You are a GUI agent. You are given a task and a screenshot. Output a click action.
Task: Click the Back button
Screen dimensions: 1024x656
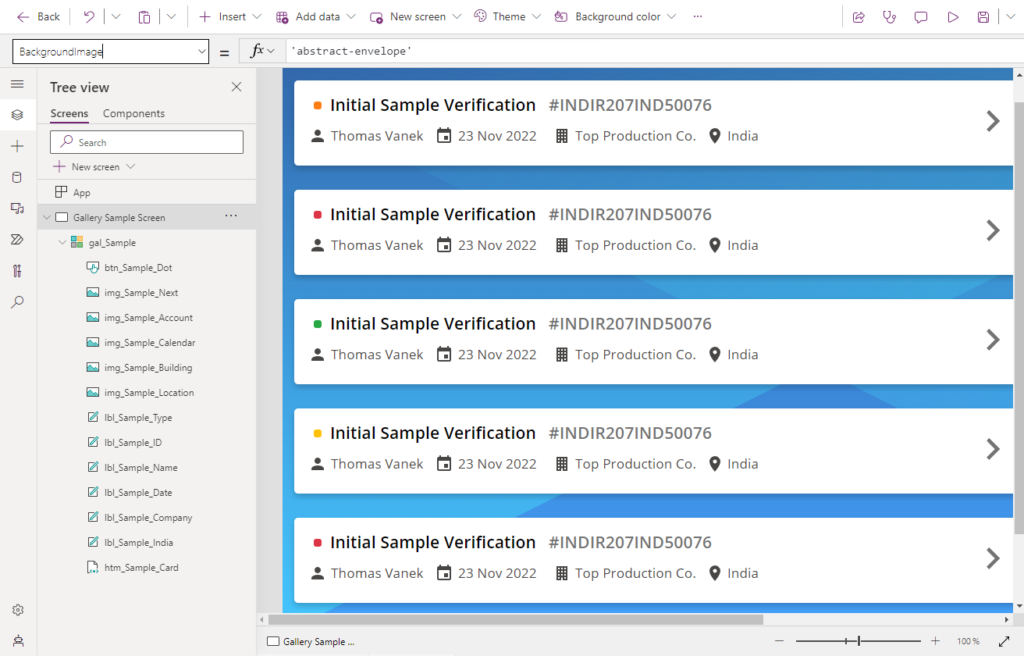pos(38,17)
